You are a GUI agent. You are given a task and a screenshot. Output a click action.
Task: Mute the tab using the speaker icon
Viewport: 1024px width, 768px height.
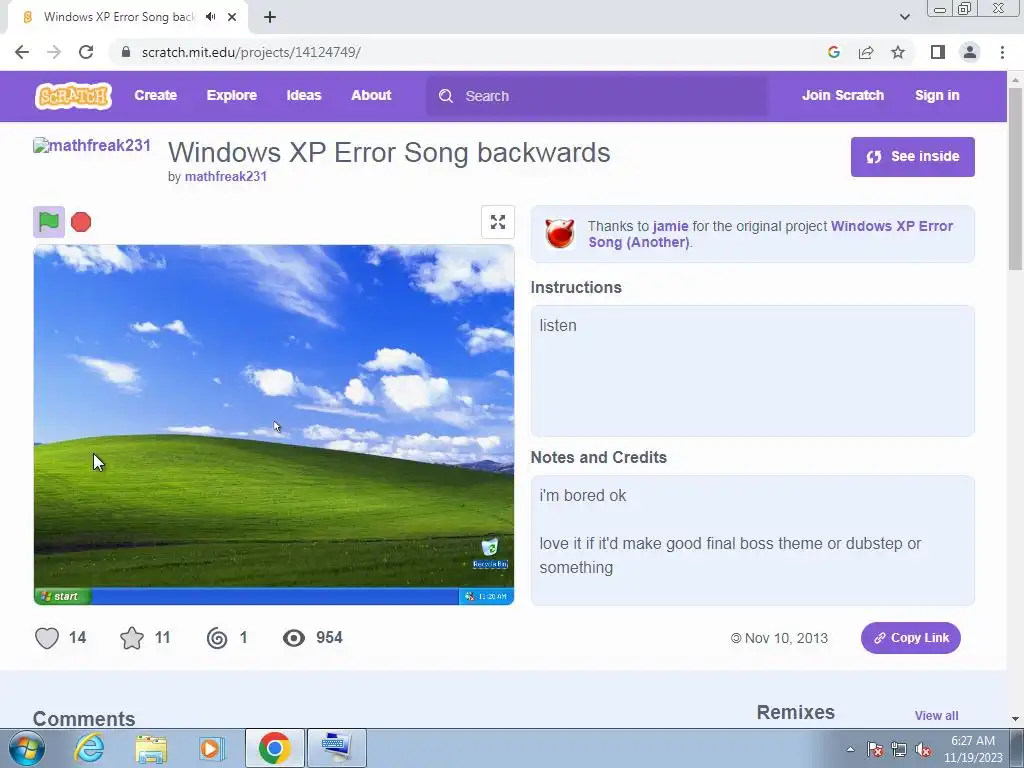pos(210,17)
